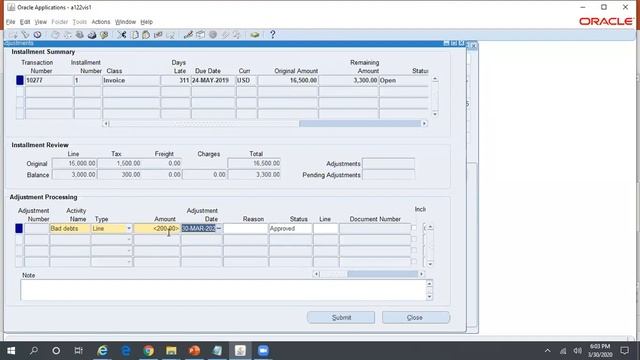Click the Installment Summary horizontal scrollbar thumb
This screenshot has height=360, width=640.
pyautogui.click(x=360, y=123)
